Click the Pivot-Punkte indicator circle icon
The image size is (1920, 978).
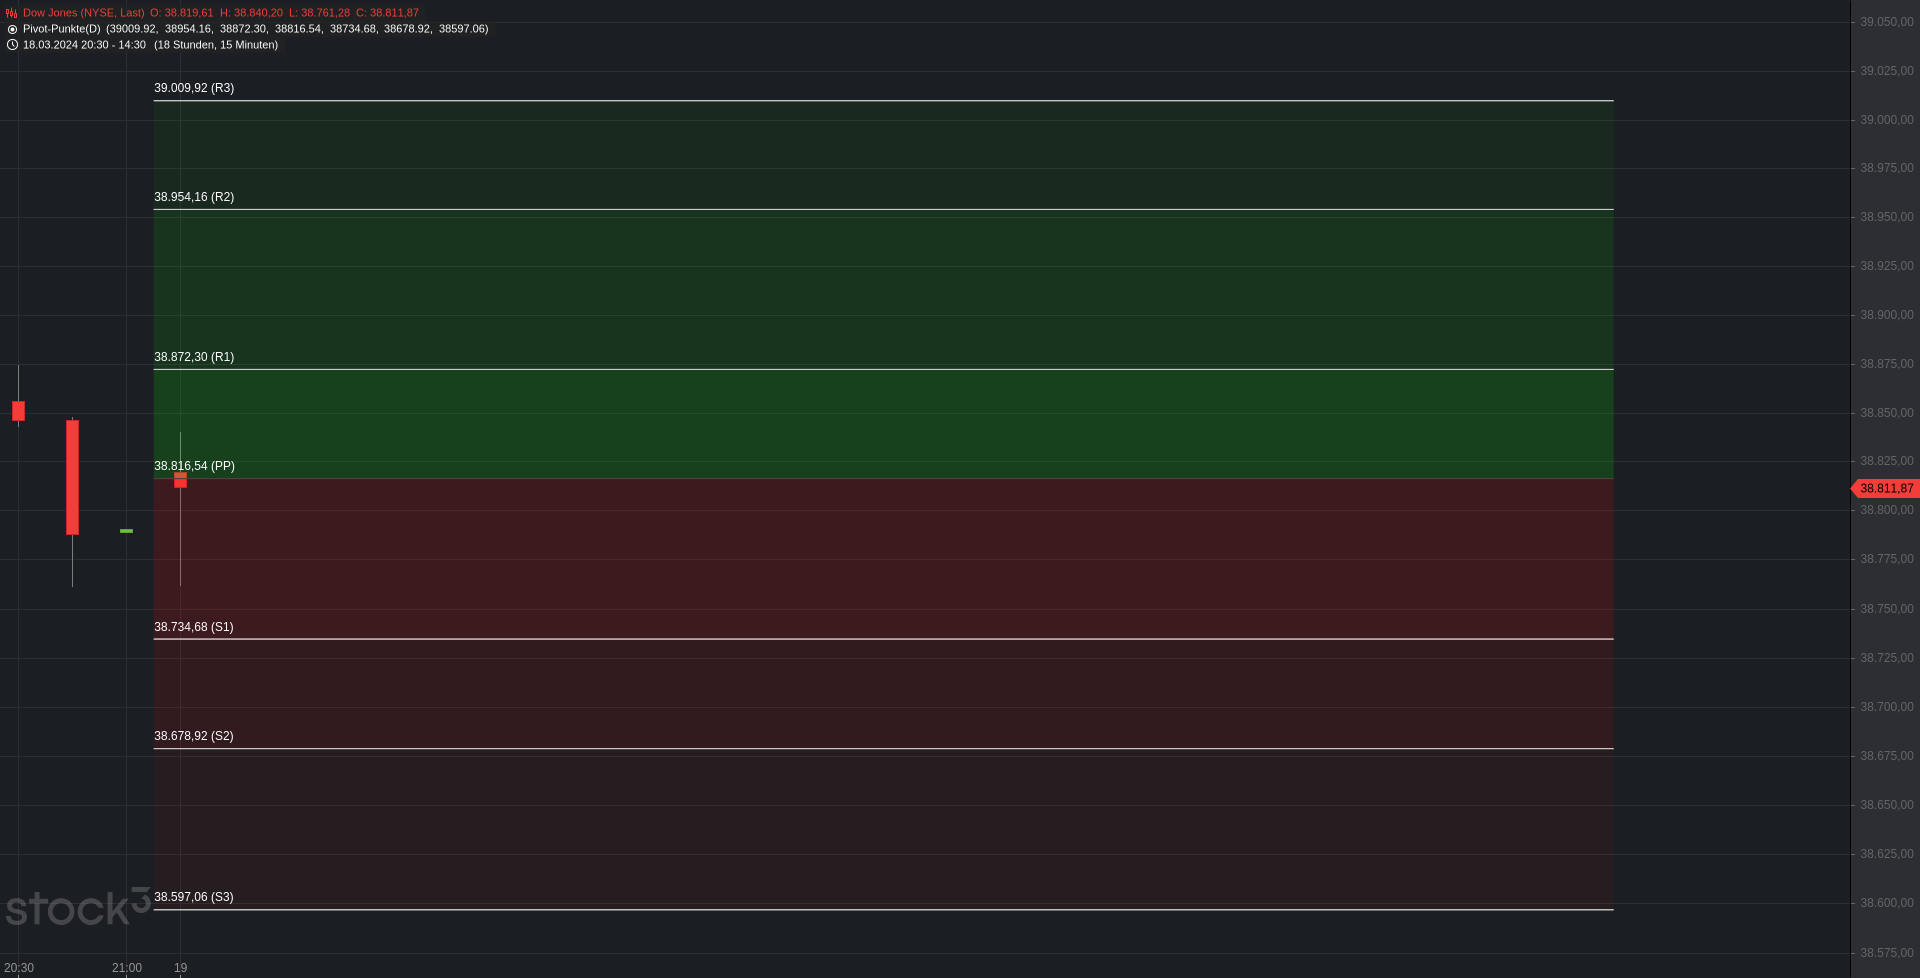tap(12, 29)
